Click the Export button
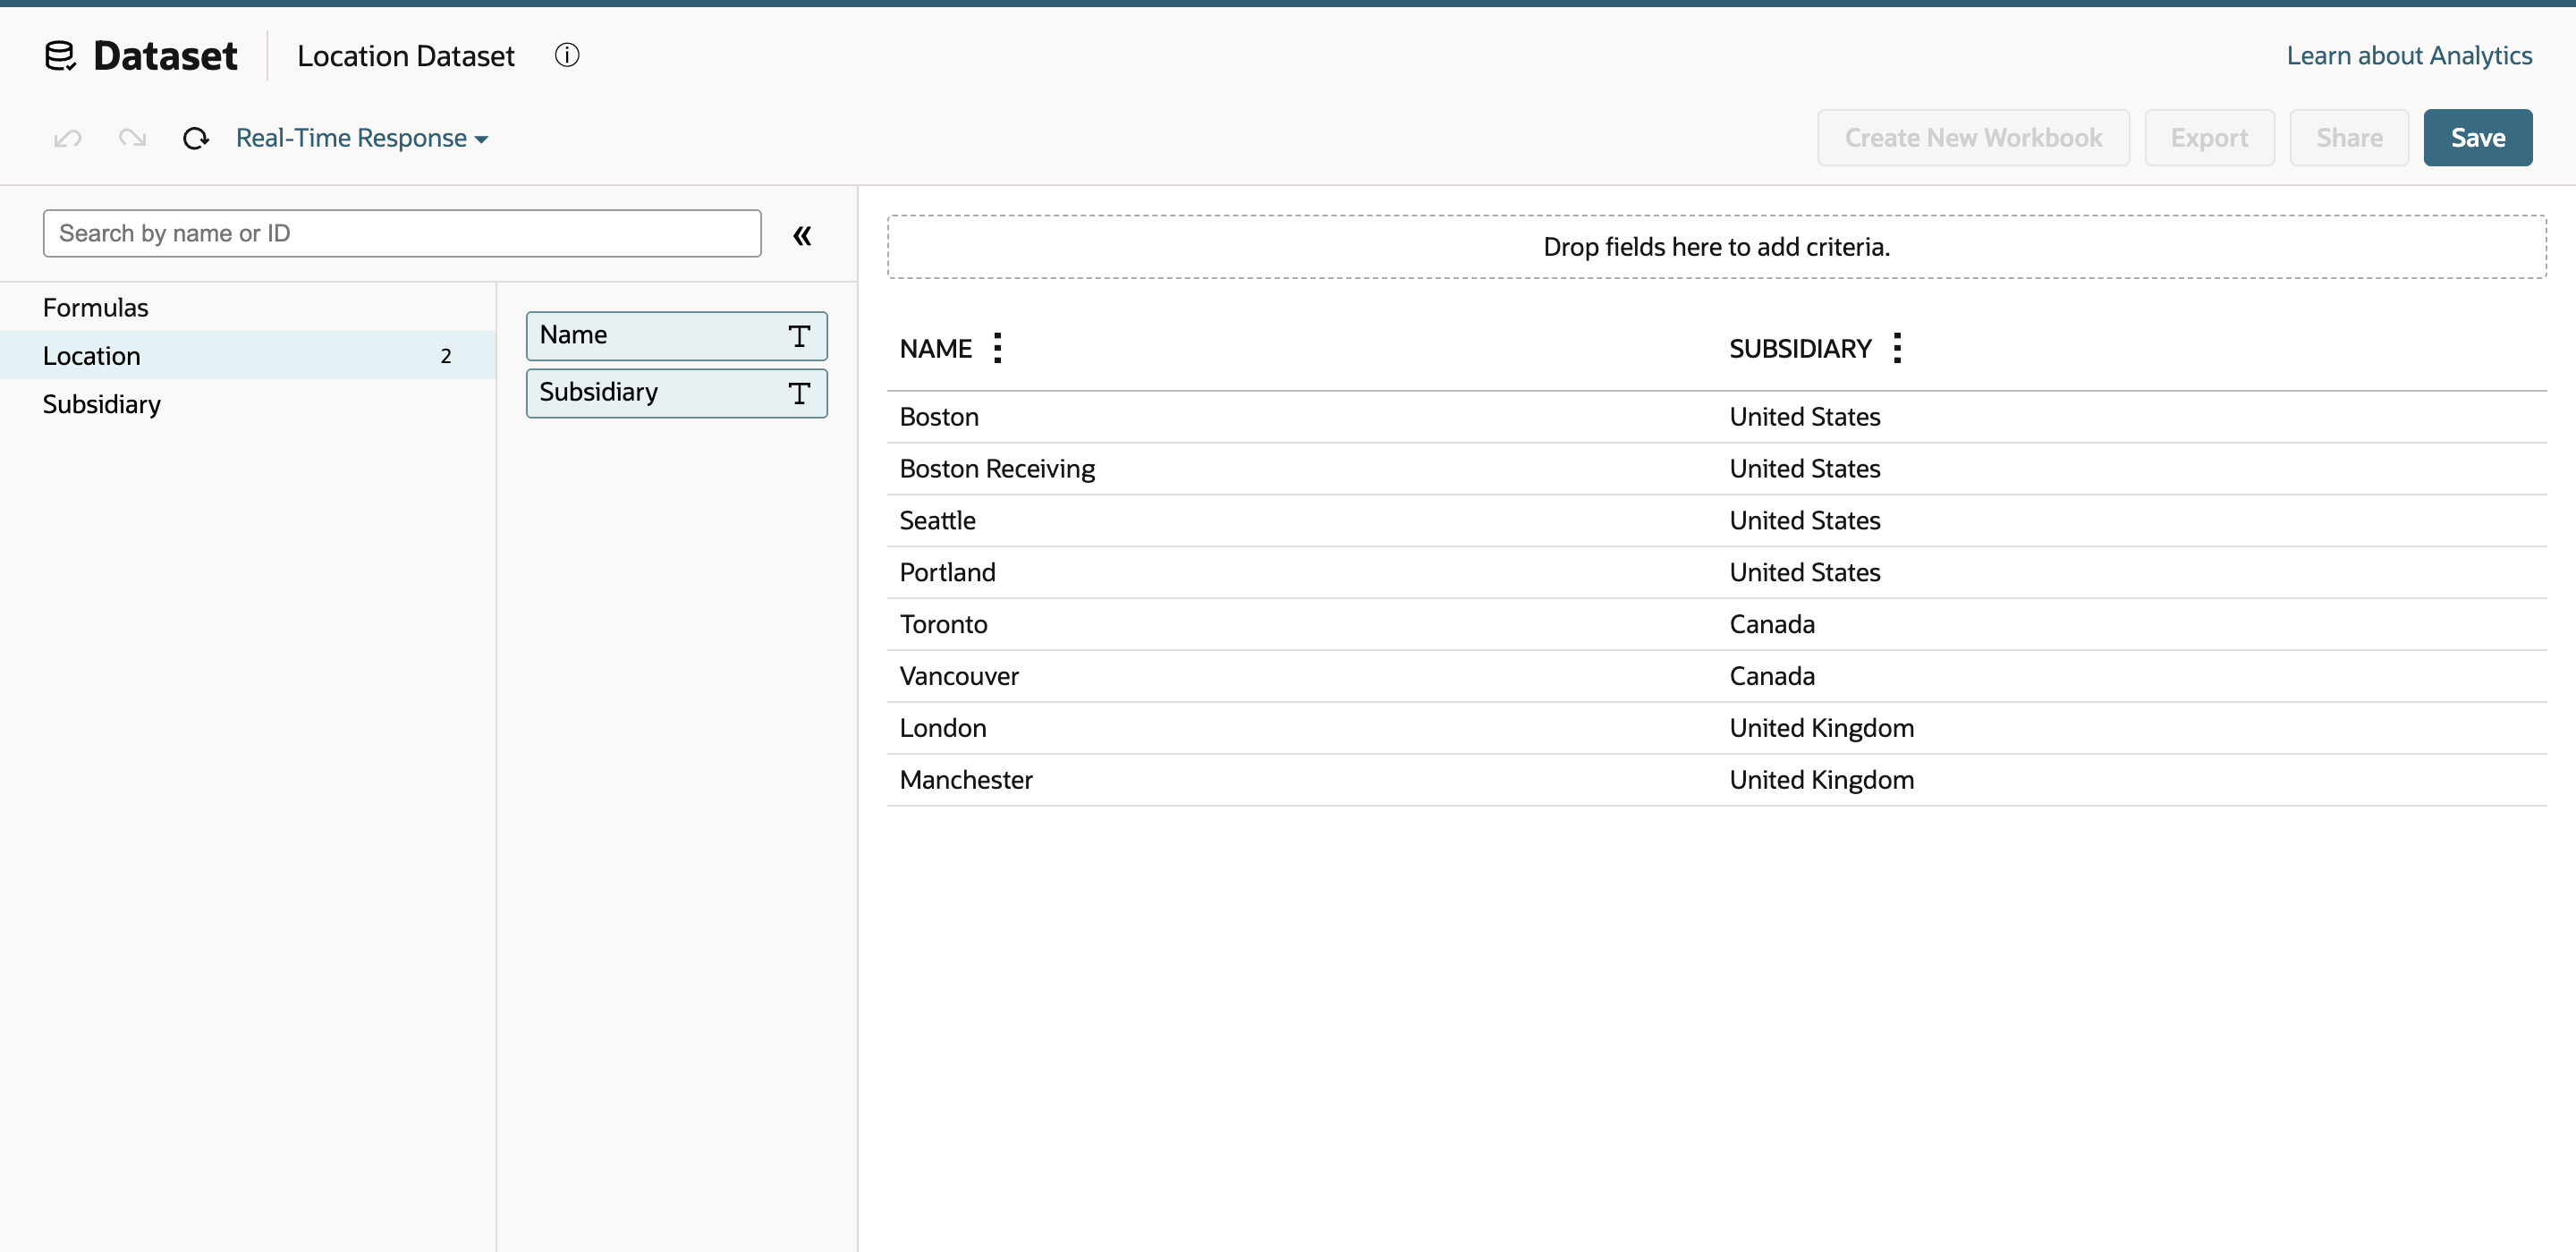The height and width of the screenshot is (1252, 2576). tap(2209, 137)
